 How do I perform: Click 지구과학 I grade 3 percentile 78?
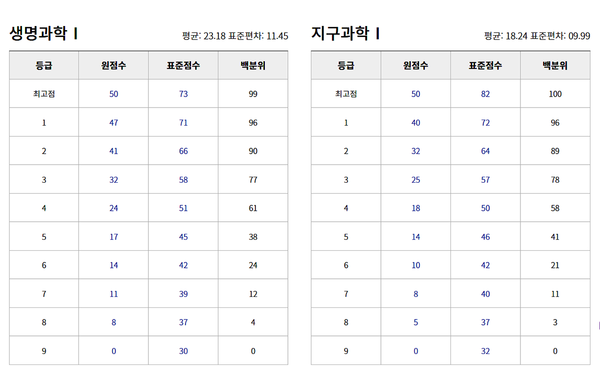pyautogui.click(x=555, y=179)
